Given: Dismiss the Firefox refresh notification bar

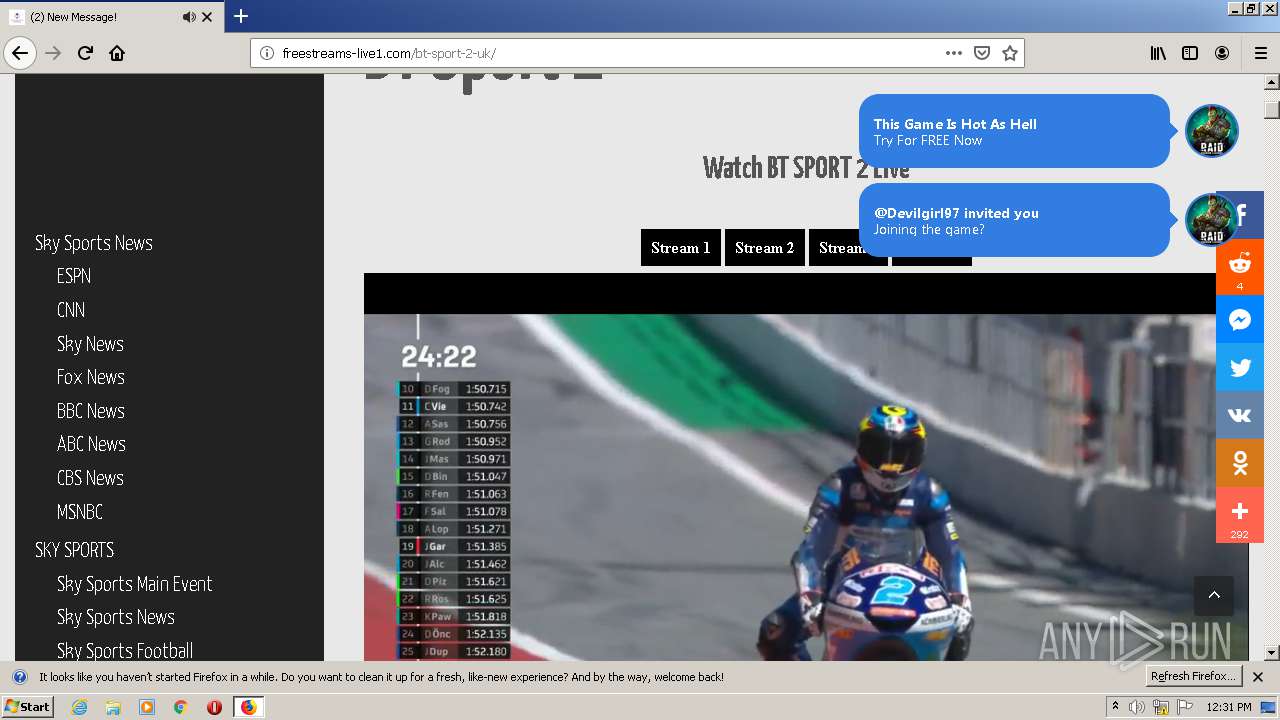Looking at the screenshot, I should (x=1258, y=677).
